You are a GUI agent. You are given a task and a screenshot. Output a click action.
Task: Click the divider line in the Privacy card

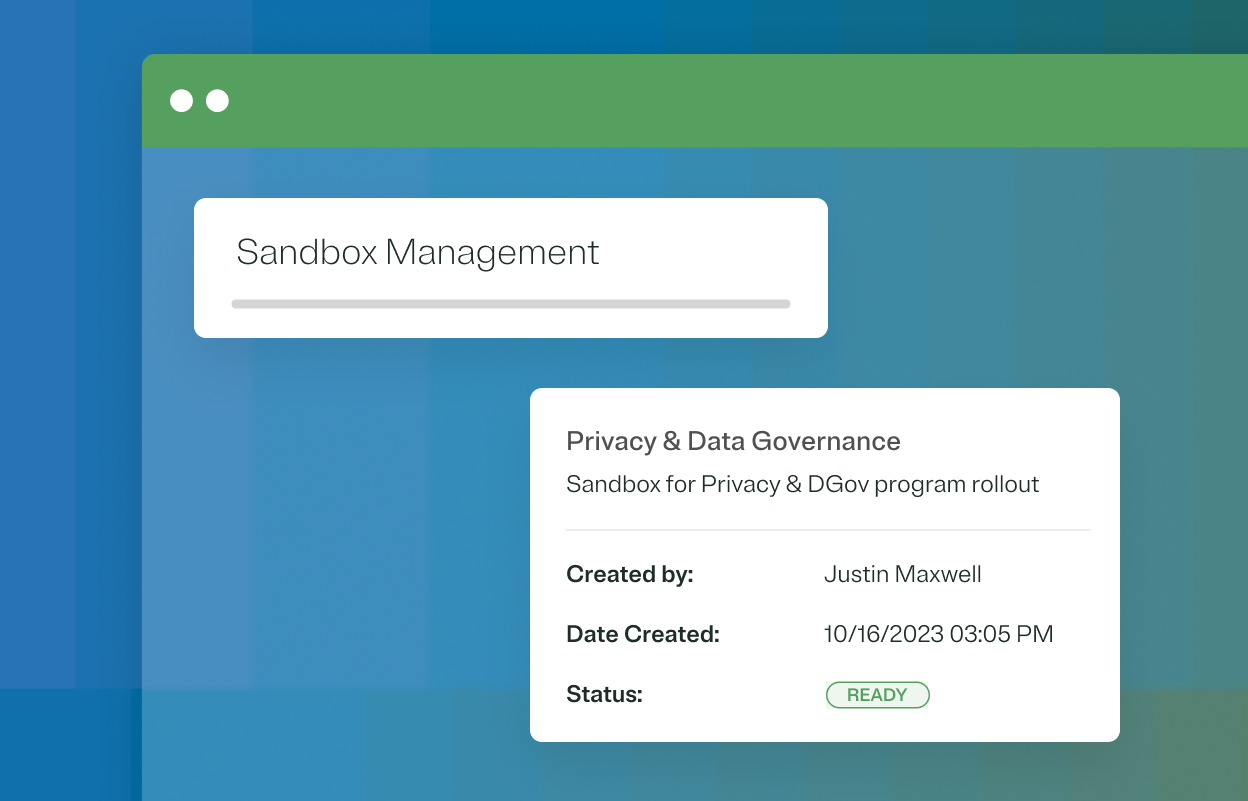click(x=827, y=530)
